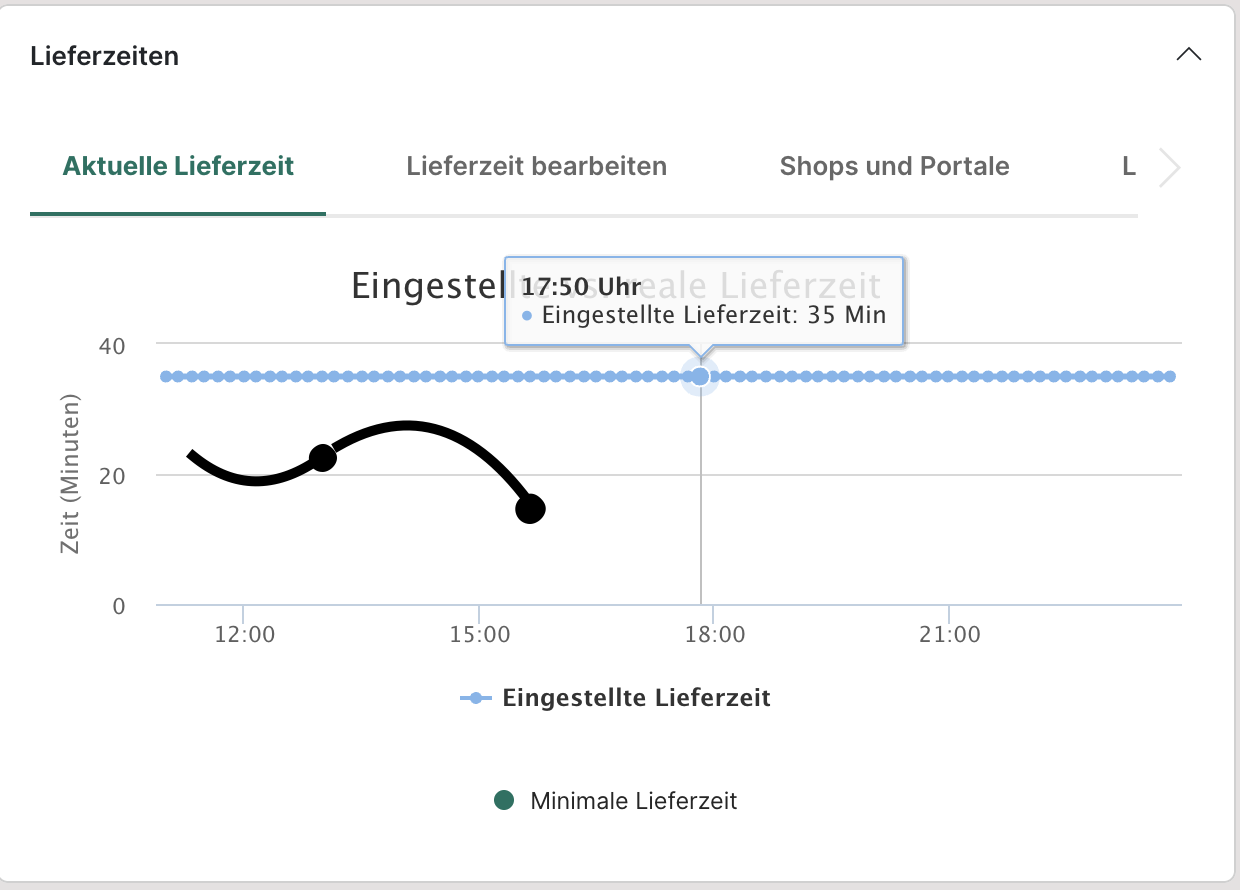Screen dimensions: 1240x890
Task: Click the Zeit (Minuten) y-axis title
Action: pos(69,474)
